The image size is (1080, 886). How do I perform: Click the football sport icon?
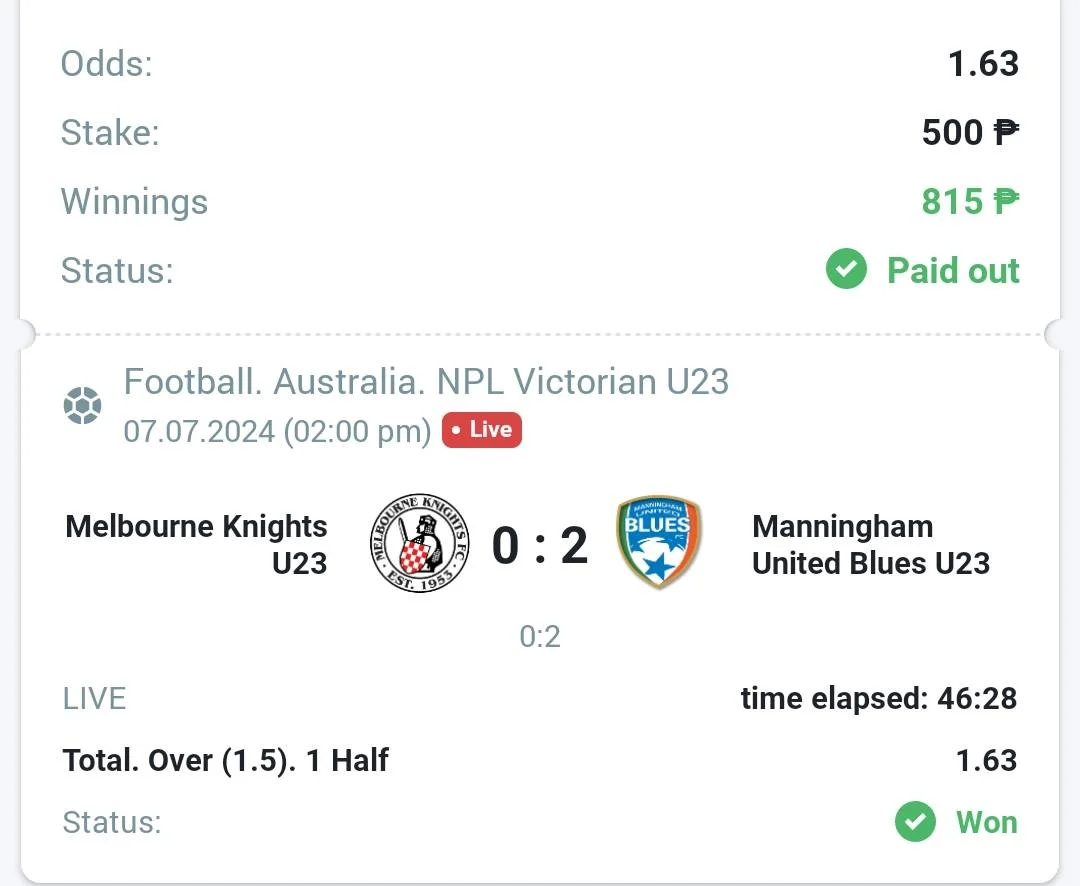pos(83,405)
